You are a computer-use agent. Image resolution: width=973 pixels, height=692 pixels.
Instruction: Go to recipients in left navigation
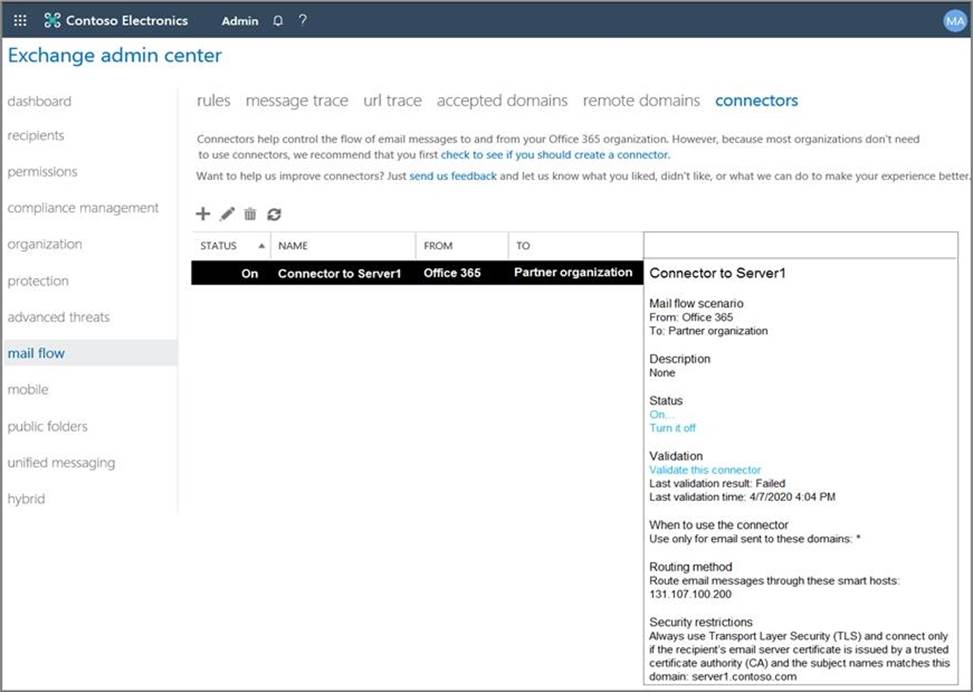(x=36, y=136)
